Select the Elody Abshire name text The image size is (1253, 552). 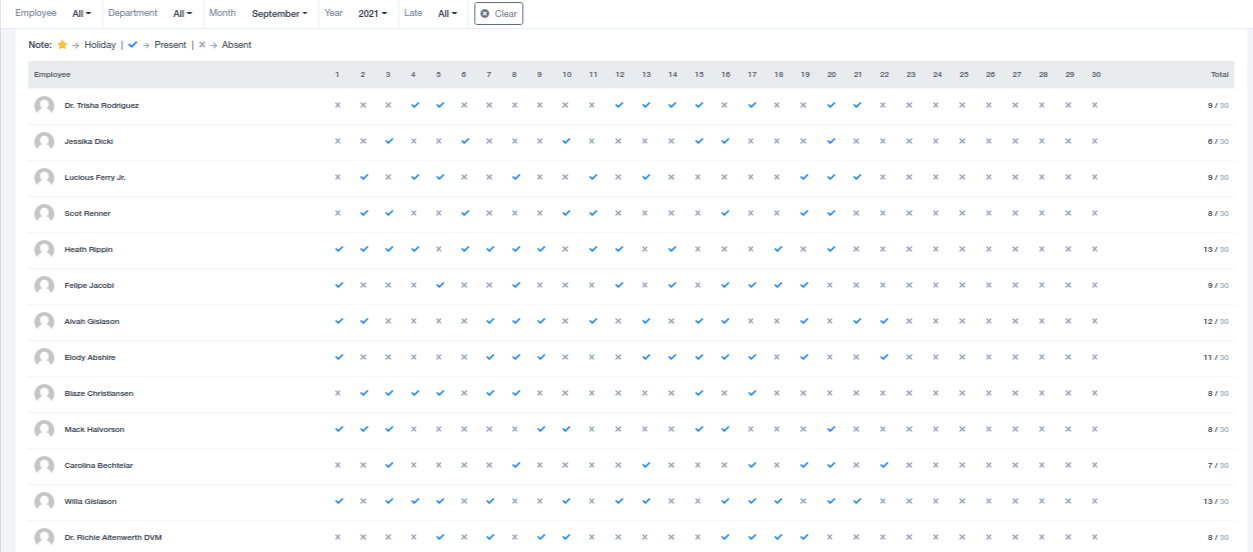(90, 358)
